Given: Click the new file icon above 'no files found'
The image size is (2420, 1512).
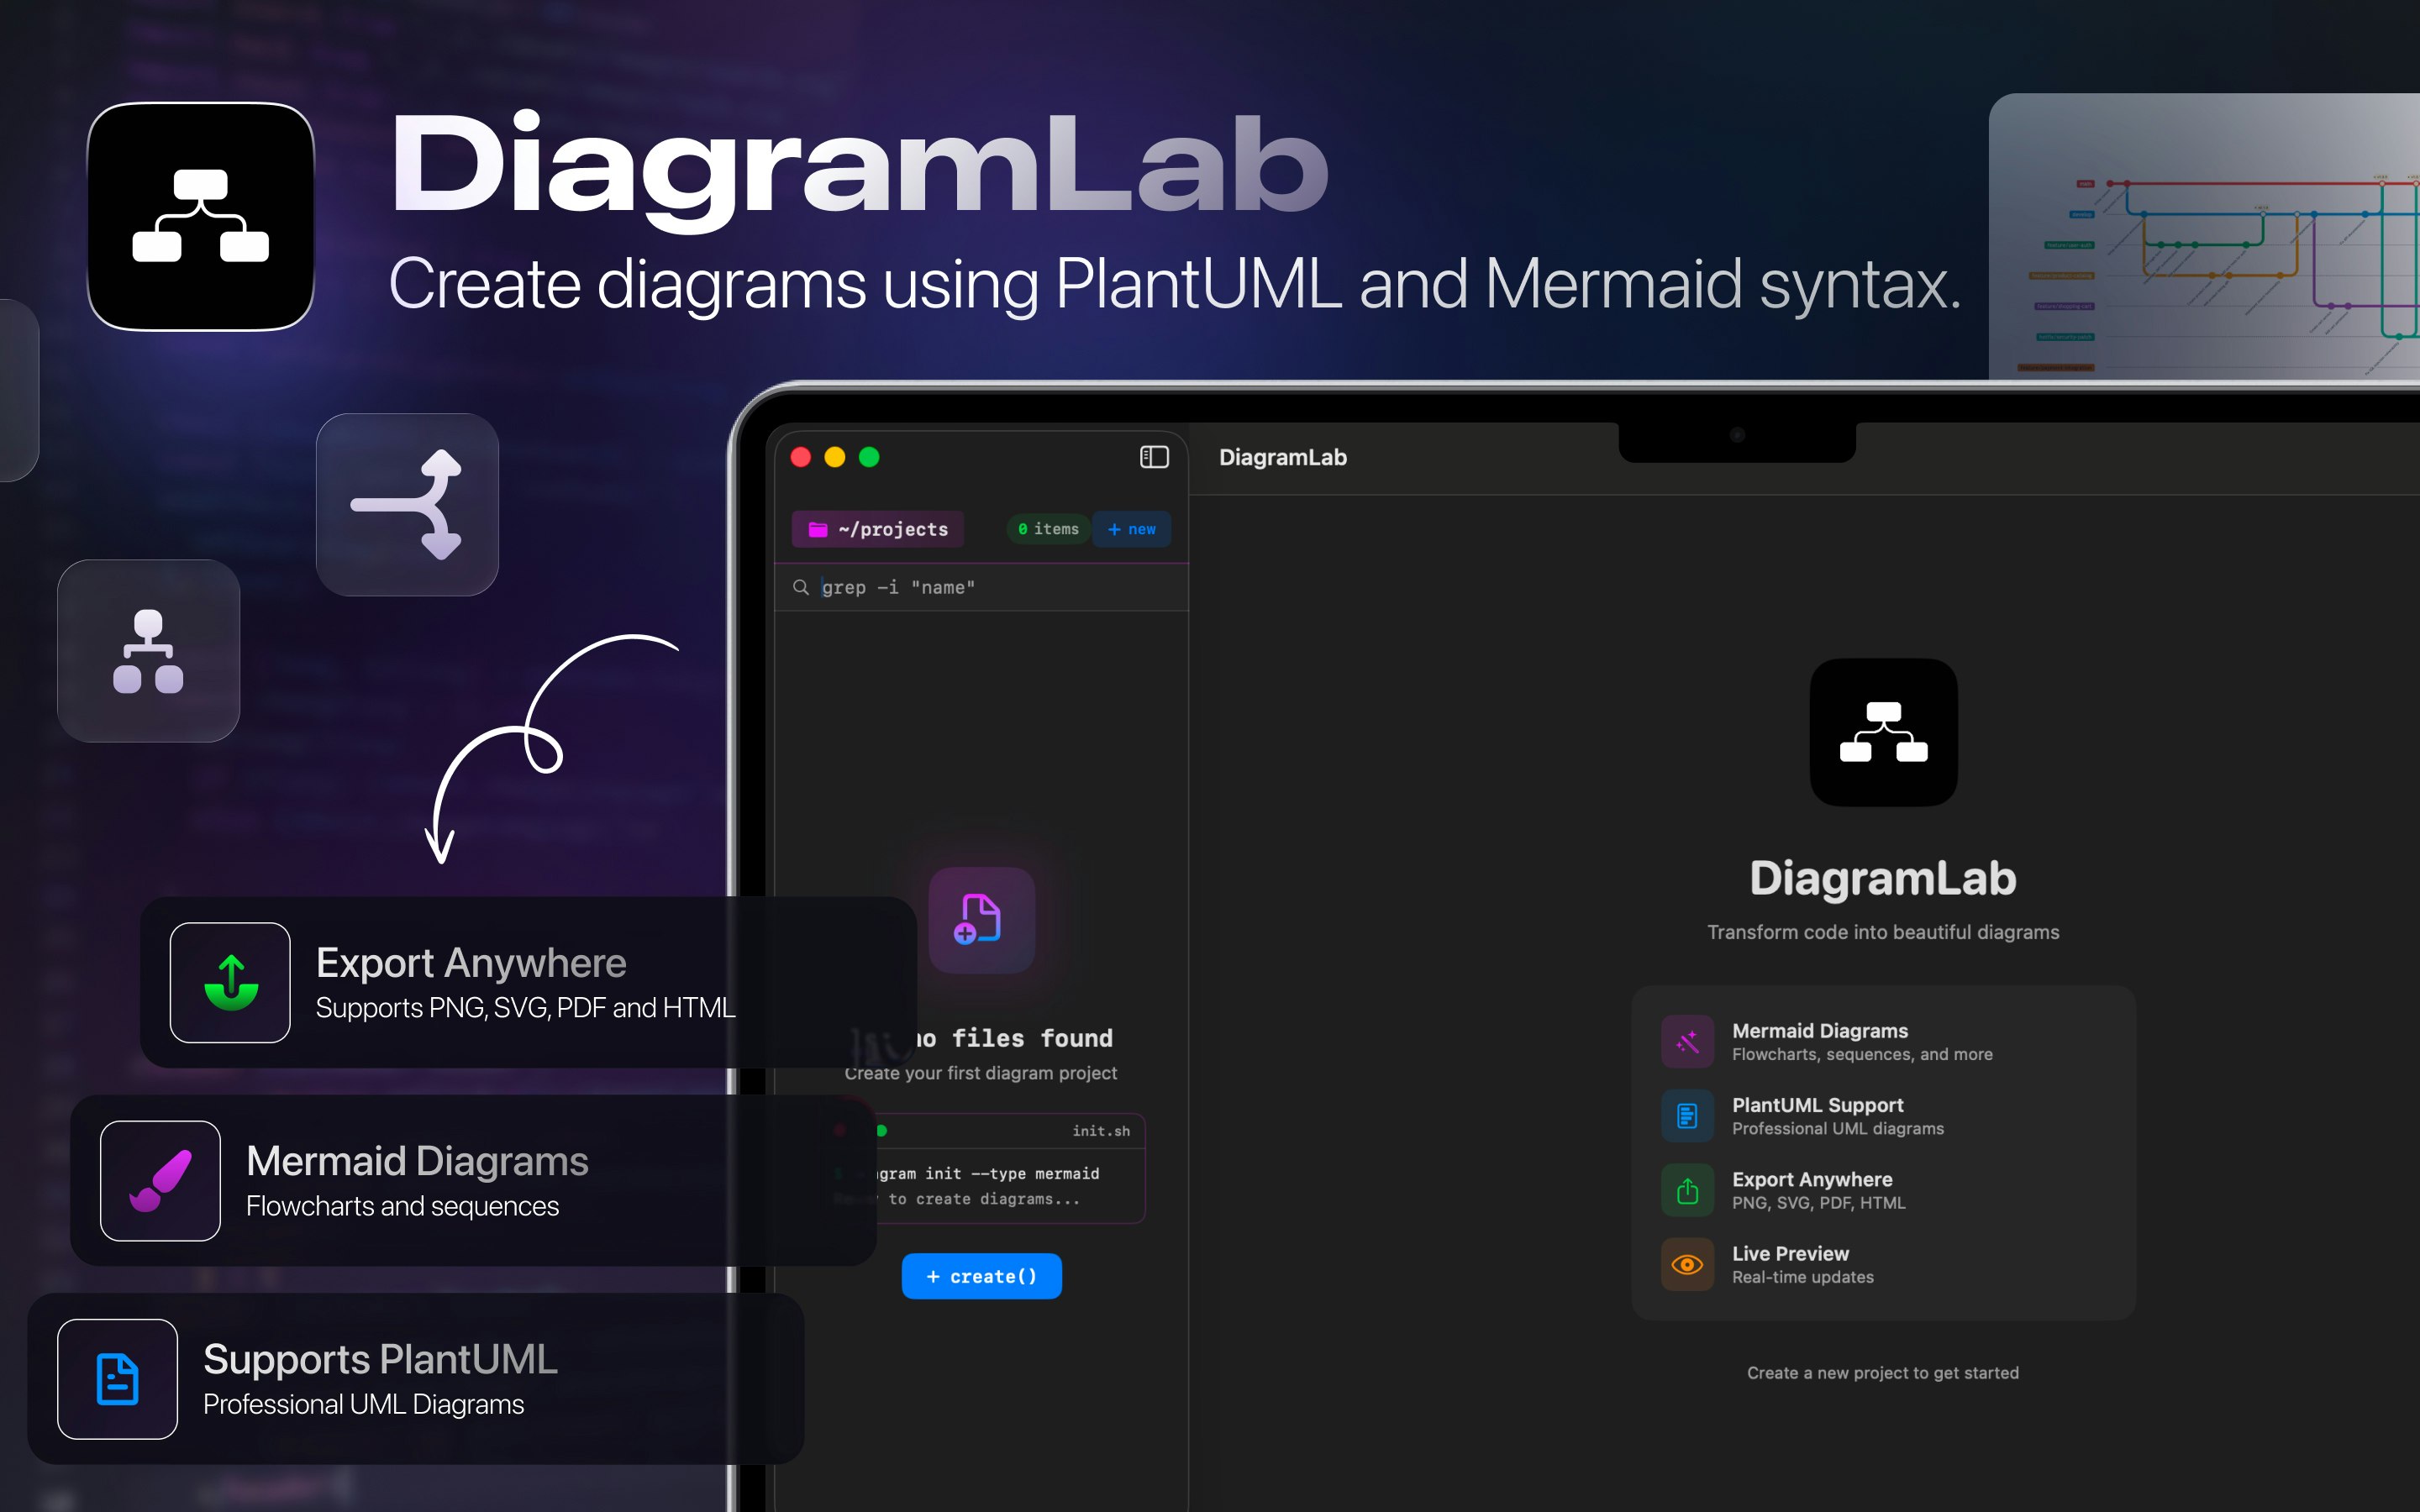Looking at the screenshot, I should click(x=981, y=920).
